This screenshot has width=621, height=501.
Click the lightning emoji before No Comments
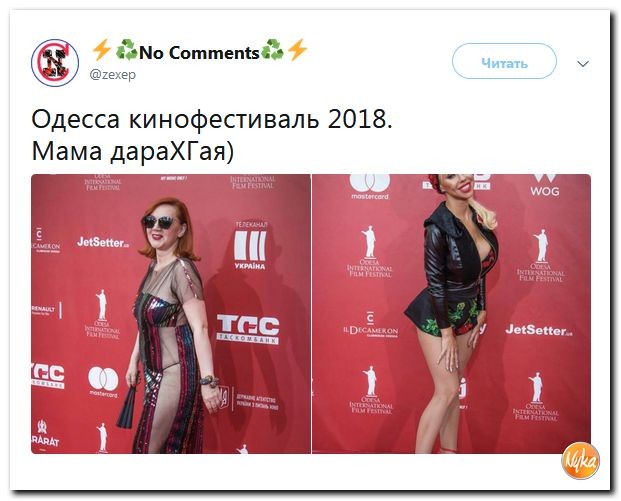[101, 50]
